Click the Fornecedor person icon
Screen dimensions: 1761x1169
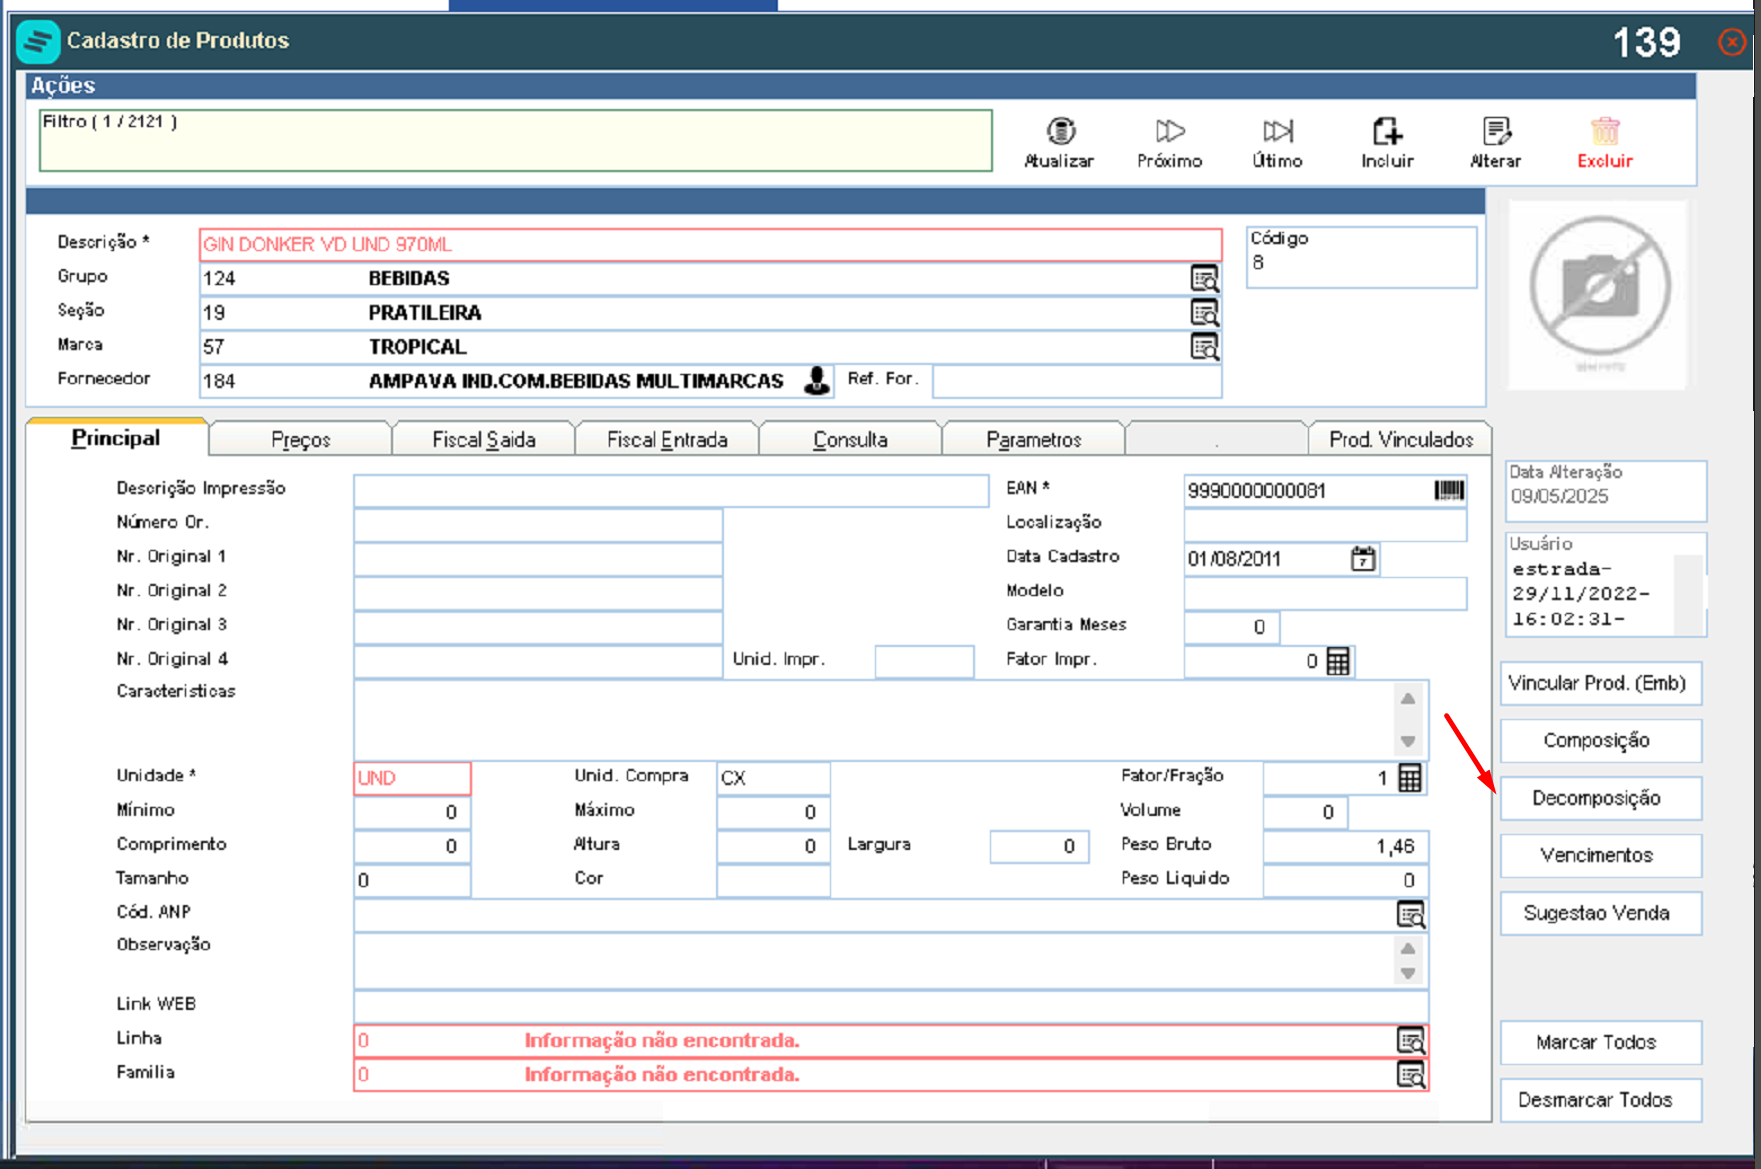click(x=817, y=381)
